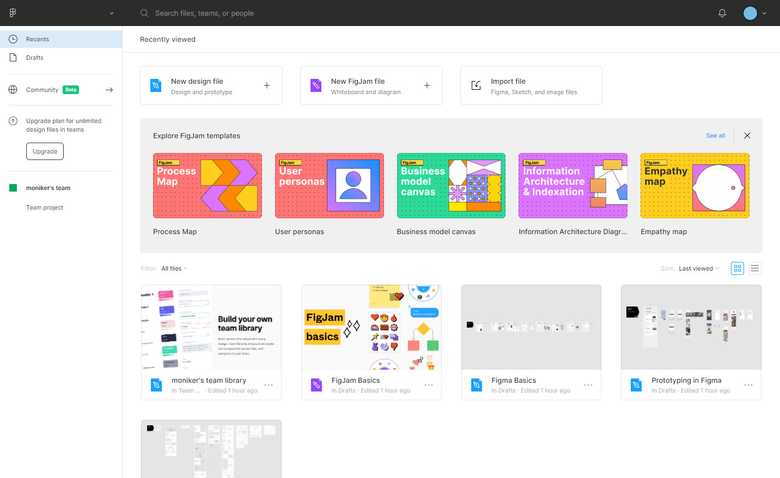Open more options for Figma Basics file
The height and width of the screenshot is (478, 780).
tap(588, 384)
